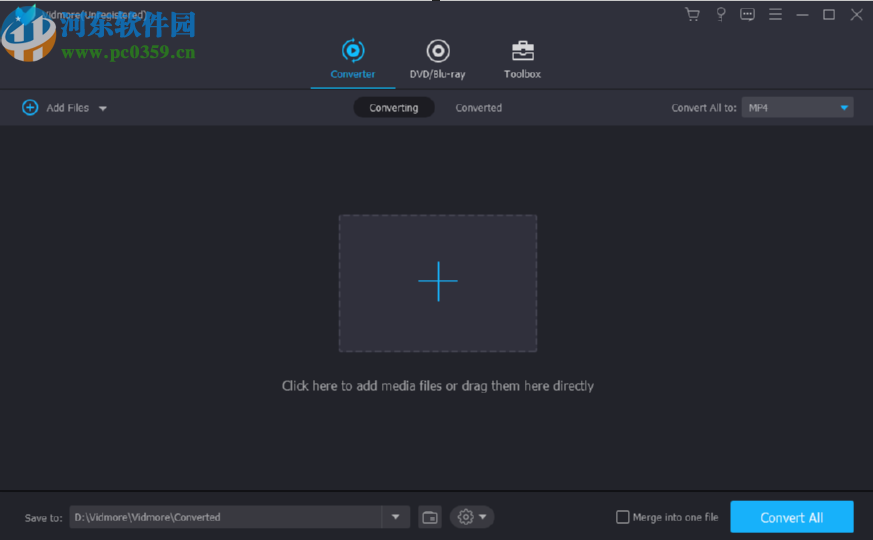
Task: Open the gear settings dropdown
Action: point(472,517)
